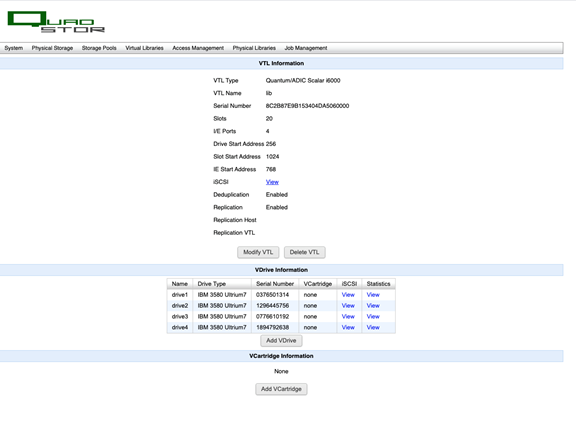576x434 pixels.
Task: View iSCSI settings for drive4
Action: tap(348, 327)
